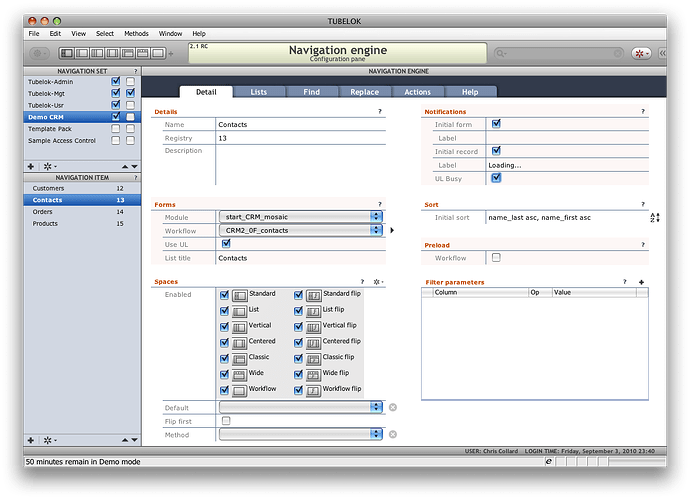Click the Name field containing Contacts
The height and width of the screenshot is (498, 690).
pos(301,124)
